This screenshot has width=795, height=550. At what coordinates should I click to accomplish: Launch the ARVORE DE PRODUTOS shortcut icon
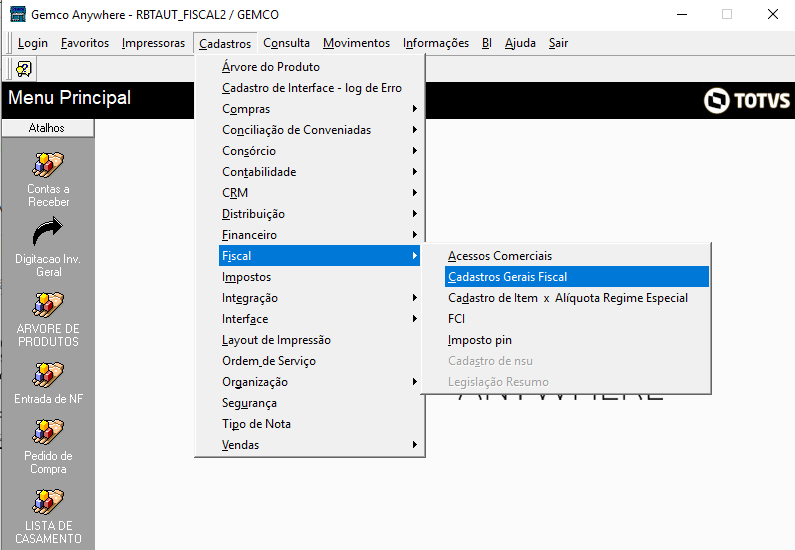click(x=48, y=304)
